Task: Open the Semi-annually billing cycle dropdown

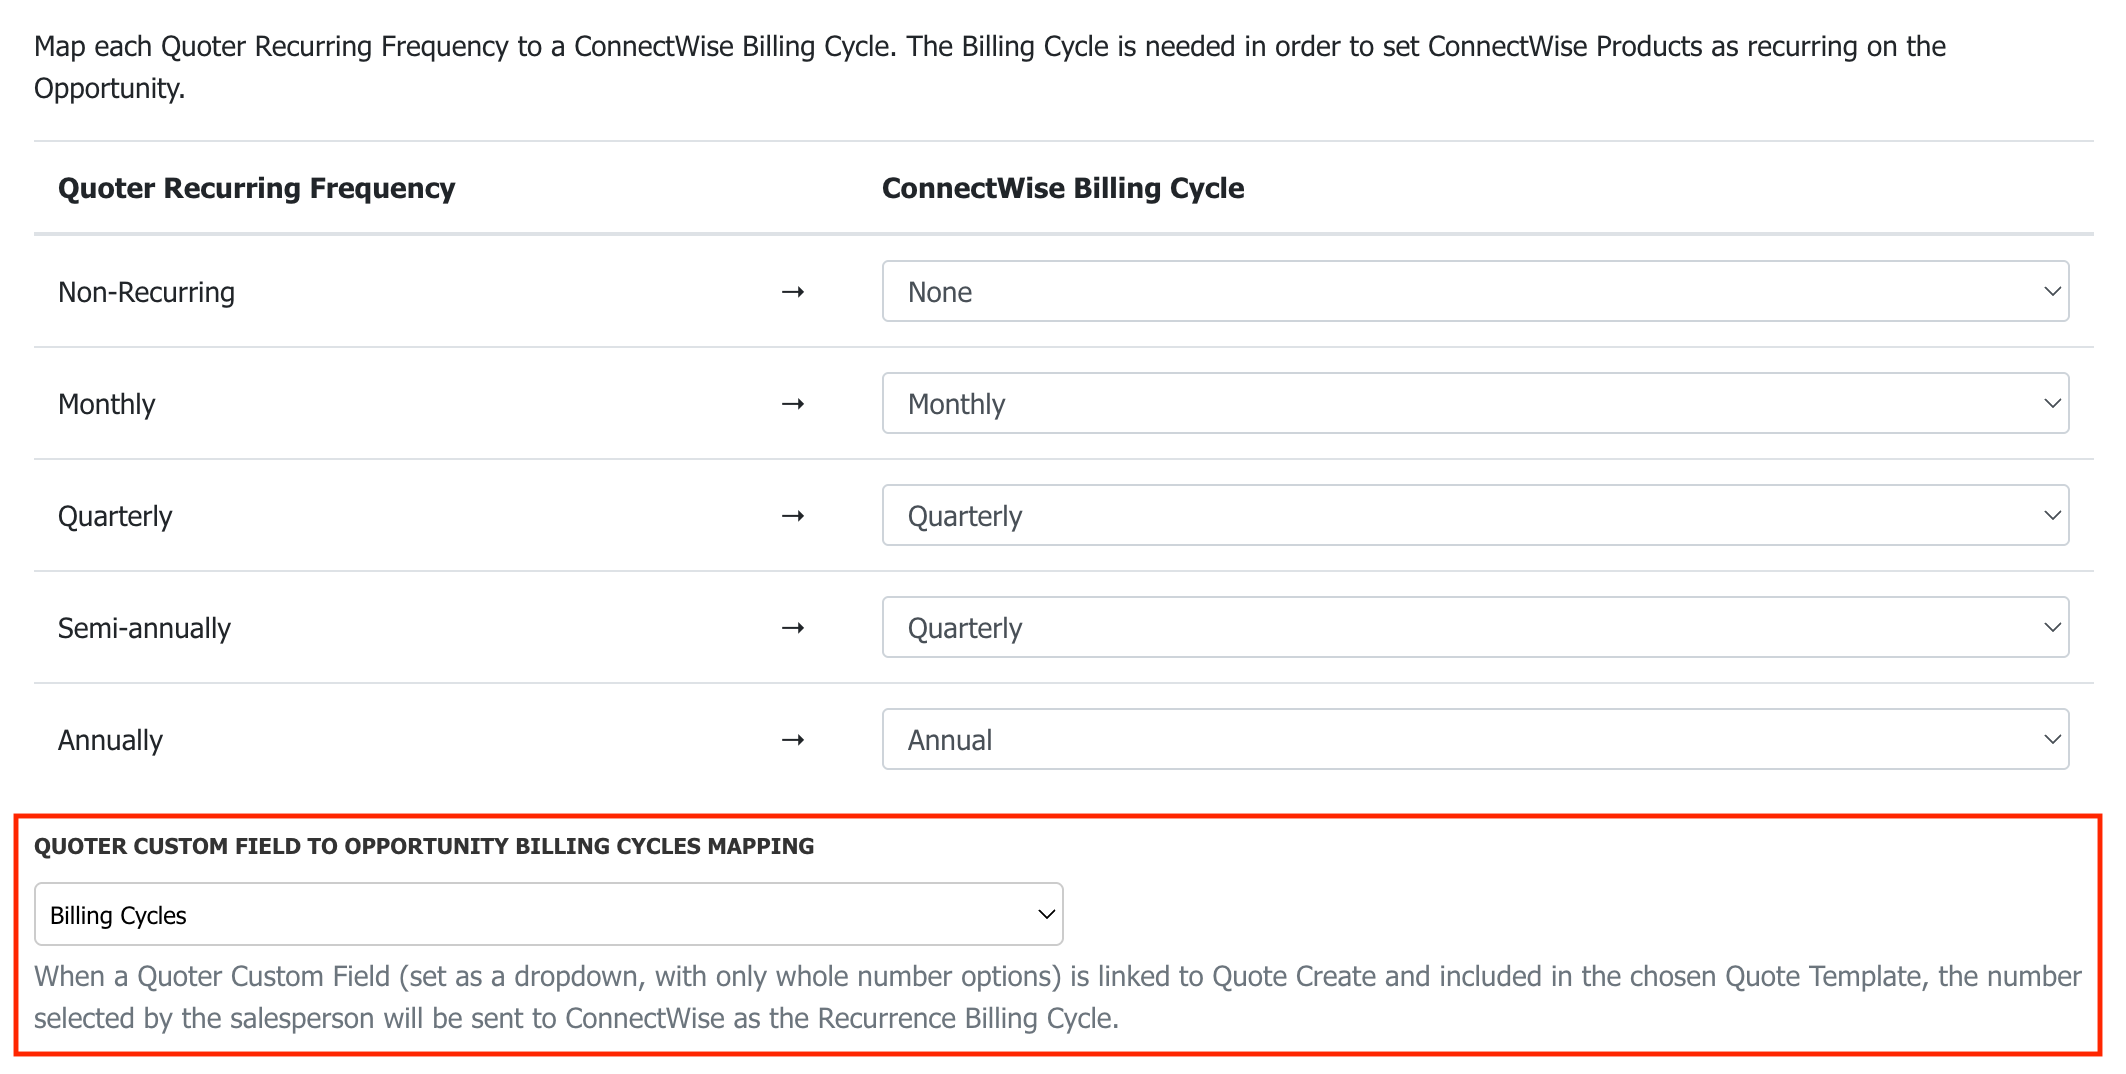Action: click(1475, 627)
